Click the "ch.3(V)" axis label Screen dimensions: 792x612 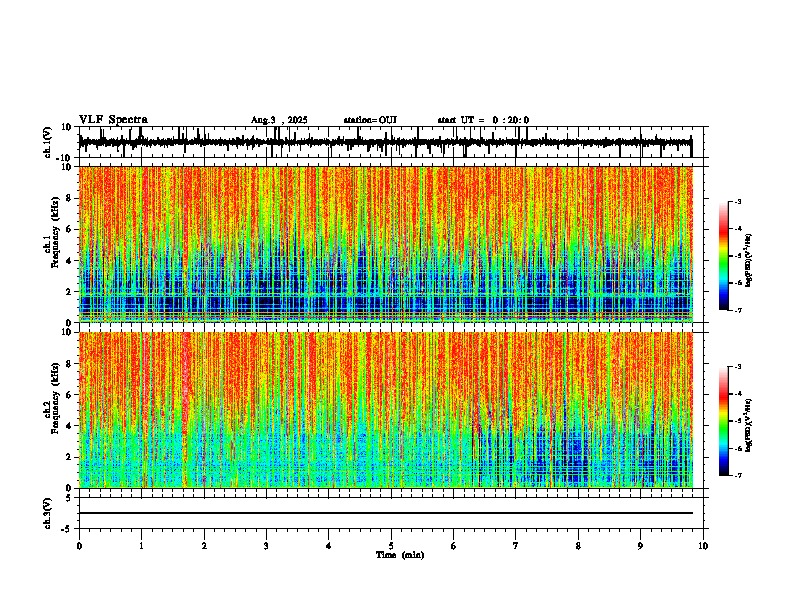tap(48, 513)
